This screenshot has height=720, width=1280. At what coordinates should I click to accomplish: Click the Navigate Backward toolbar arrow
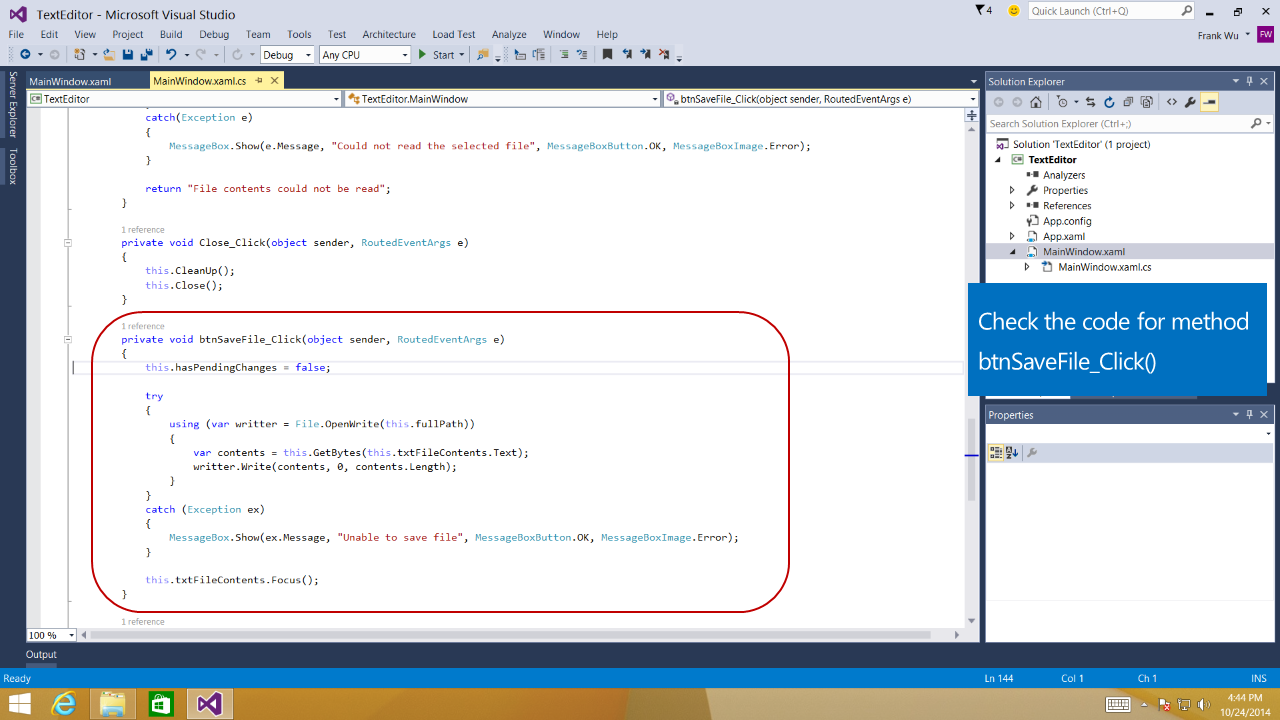(25, 55)
